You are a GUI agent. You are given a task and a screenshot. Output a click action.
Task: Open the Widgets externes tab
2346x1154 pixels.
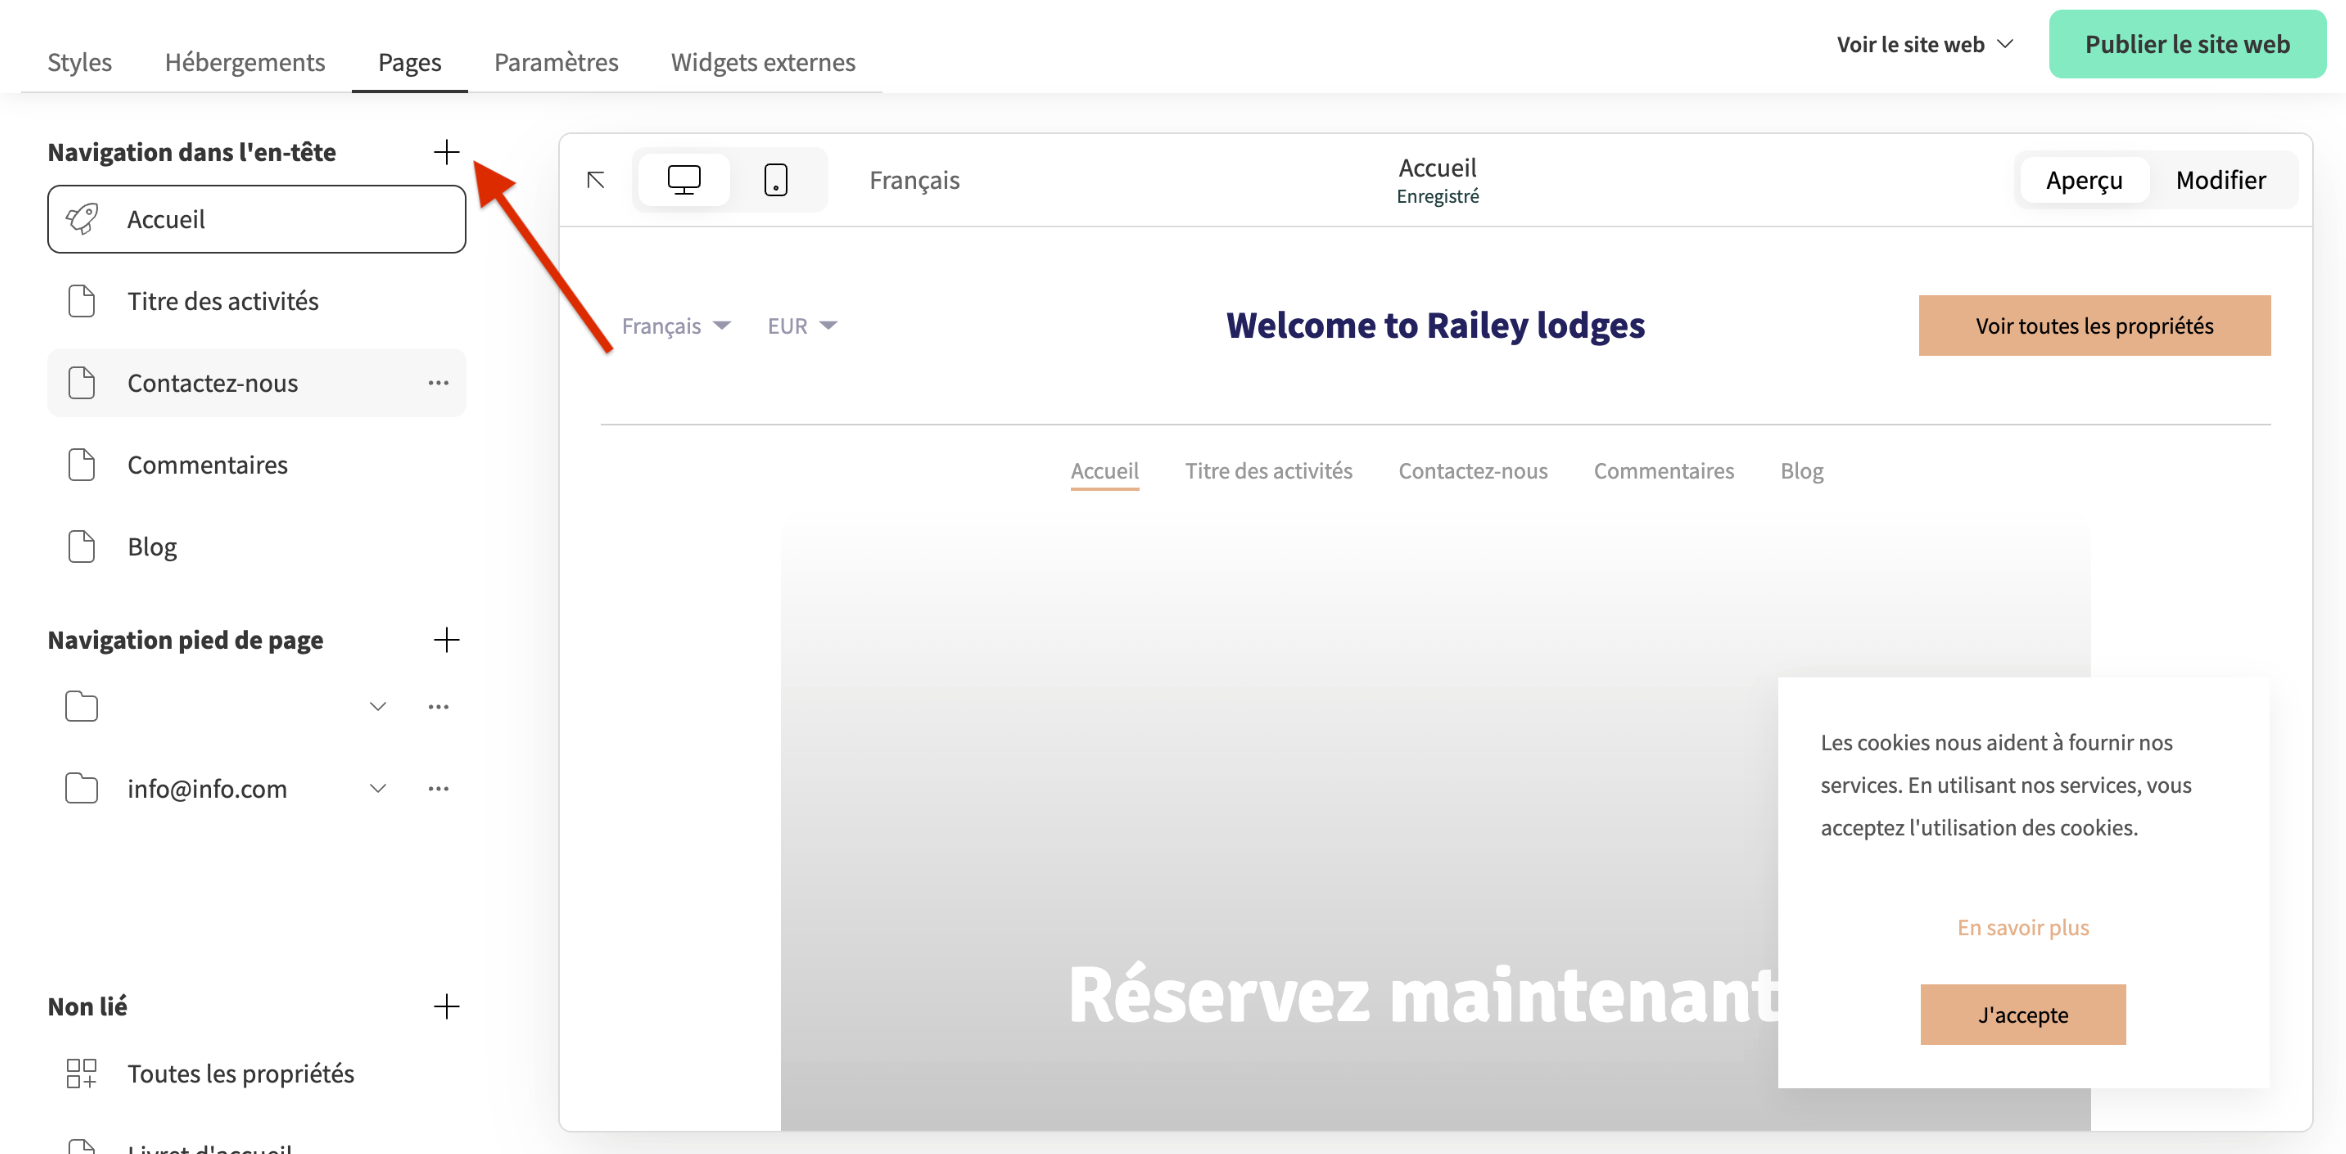click(x=763, y=61)
